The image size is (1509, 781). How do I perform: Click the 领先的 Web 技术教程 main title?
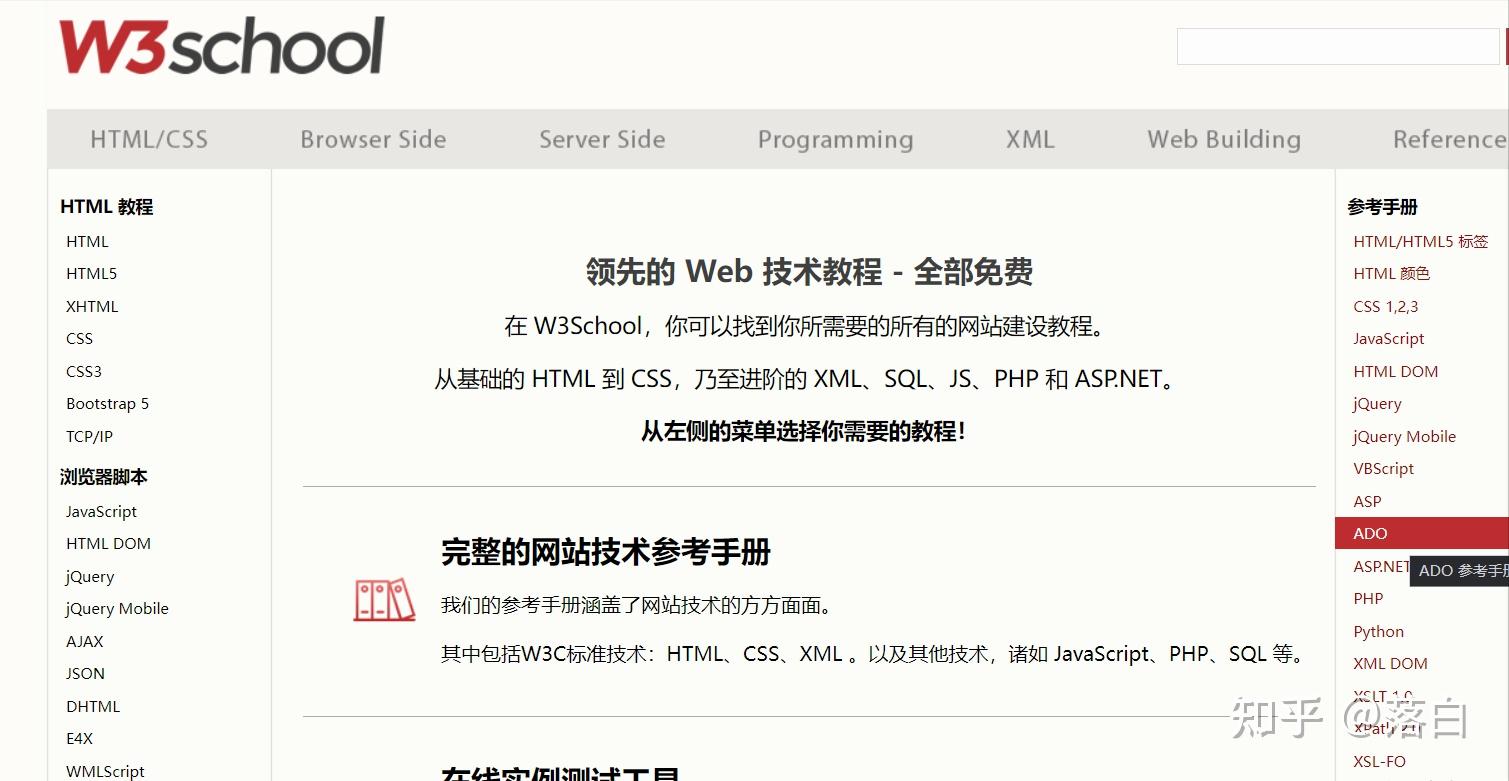[809, 271]
